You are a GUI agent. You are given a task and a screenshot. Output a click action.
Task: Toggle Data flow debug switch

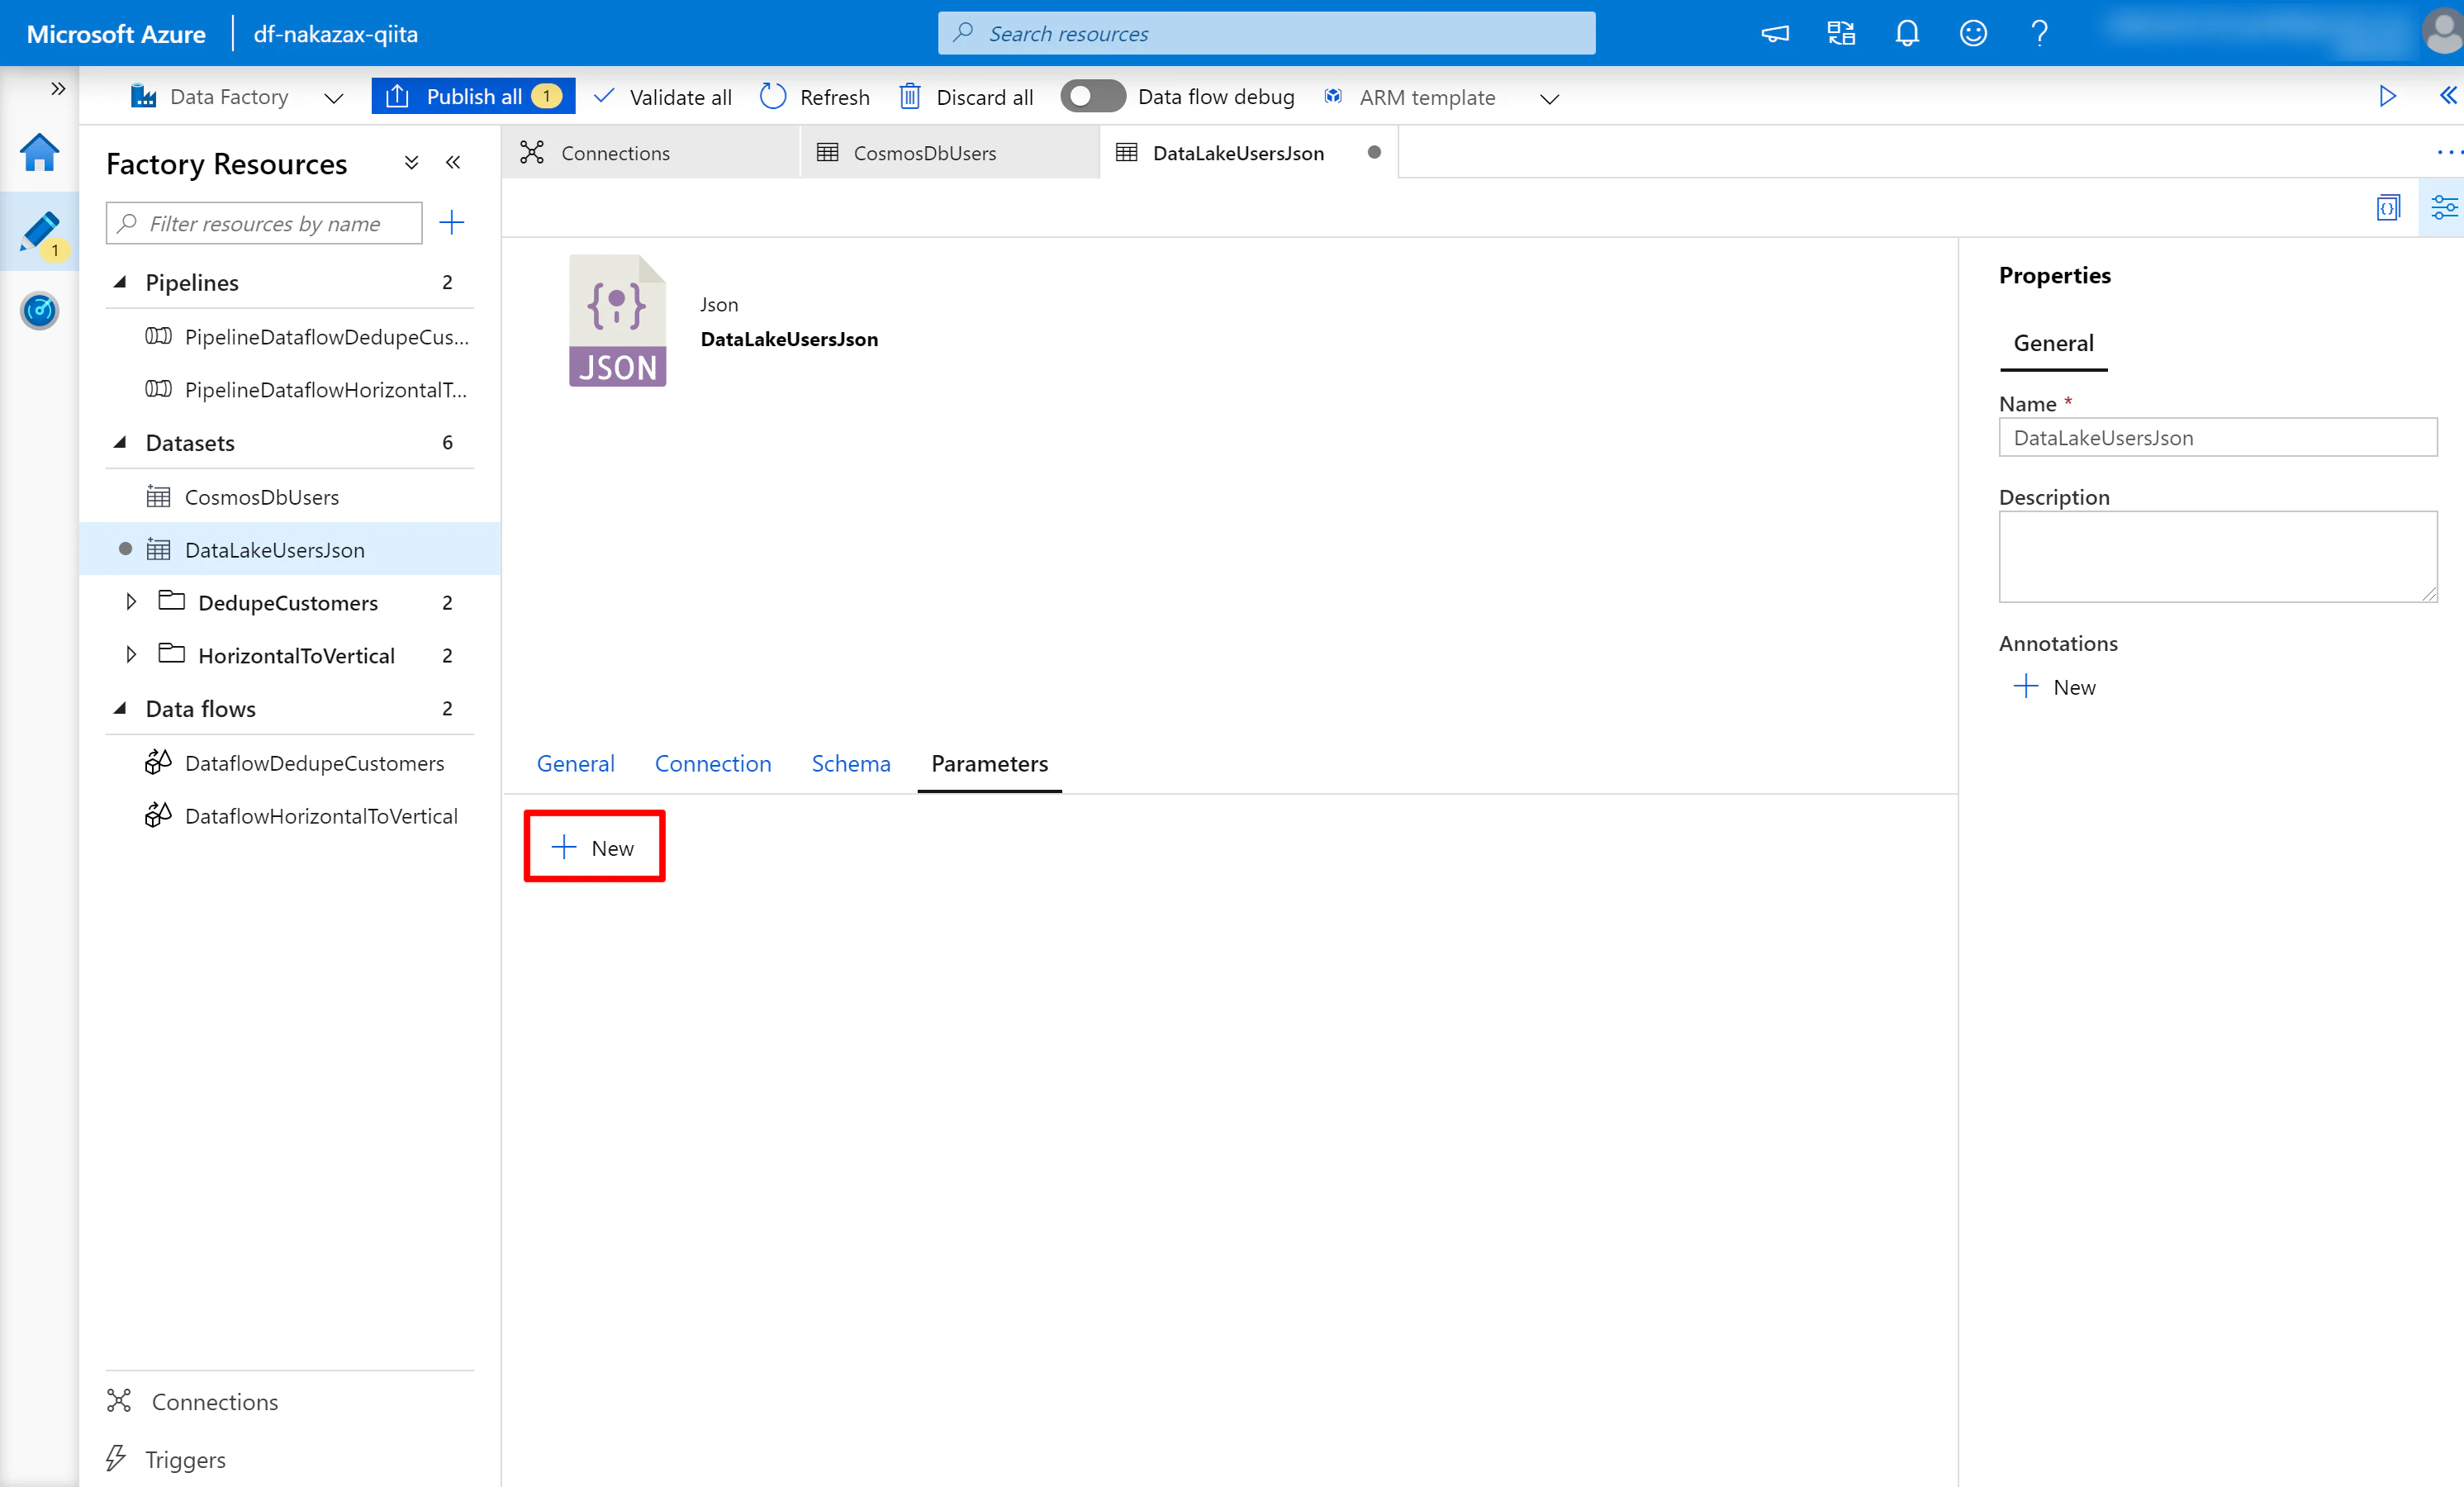click(x=1092, y=96)
